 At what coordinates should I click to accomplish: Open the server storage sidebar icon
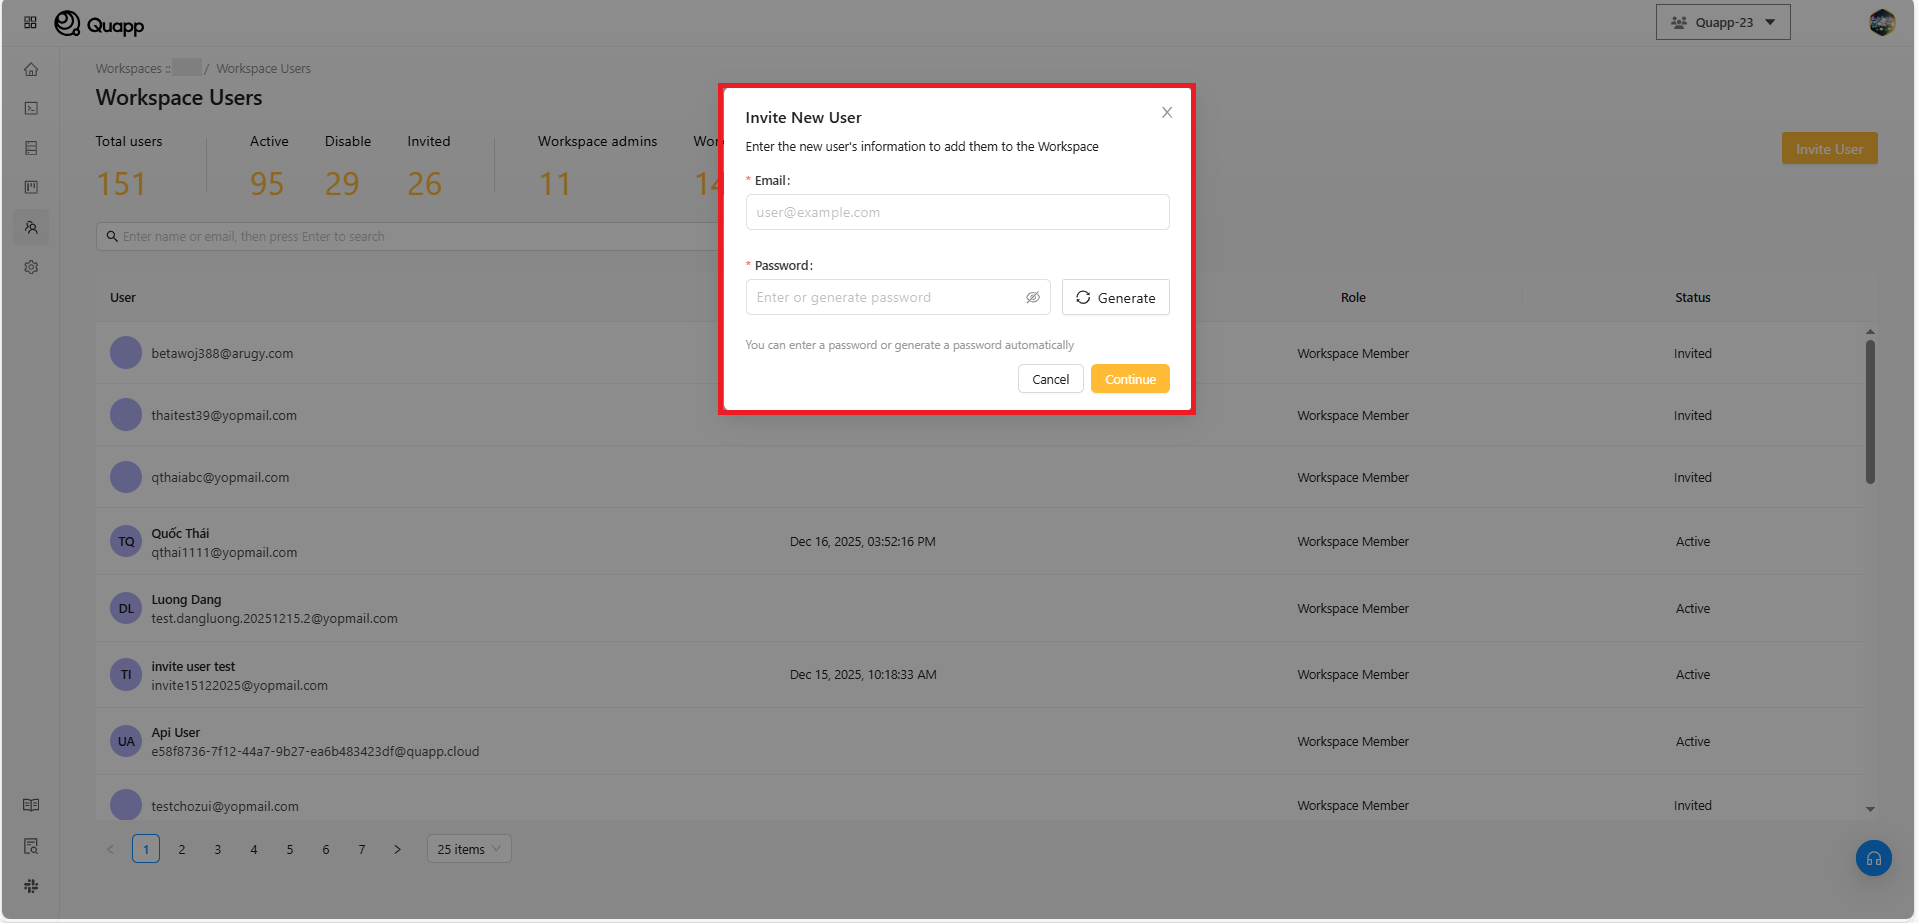click(31, 148)
